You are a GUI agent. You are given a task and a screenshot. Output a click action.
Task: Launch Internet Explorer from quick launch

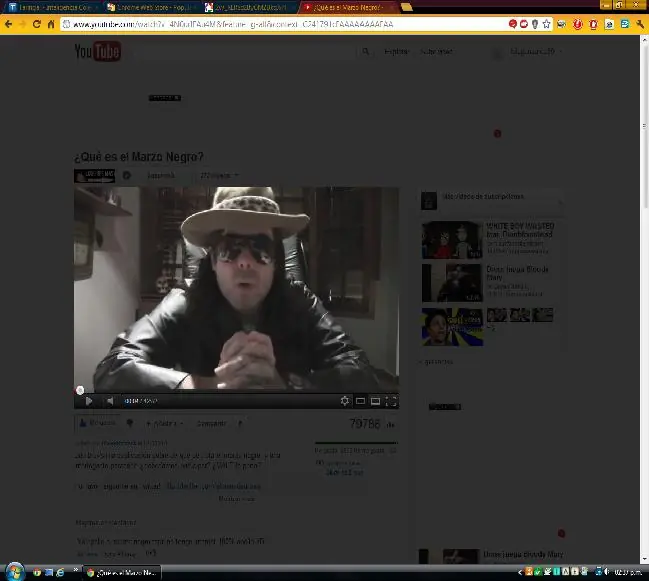[60, 572]
